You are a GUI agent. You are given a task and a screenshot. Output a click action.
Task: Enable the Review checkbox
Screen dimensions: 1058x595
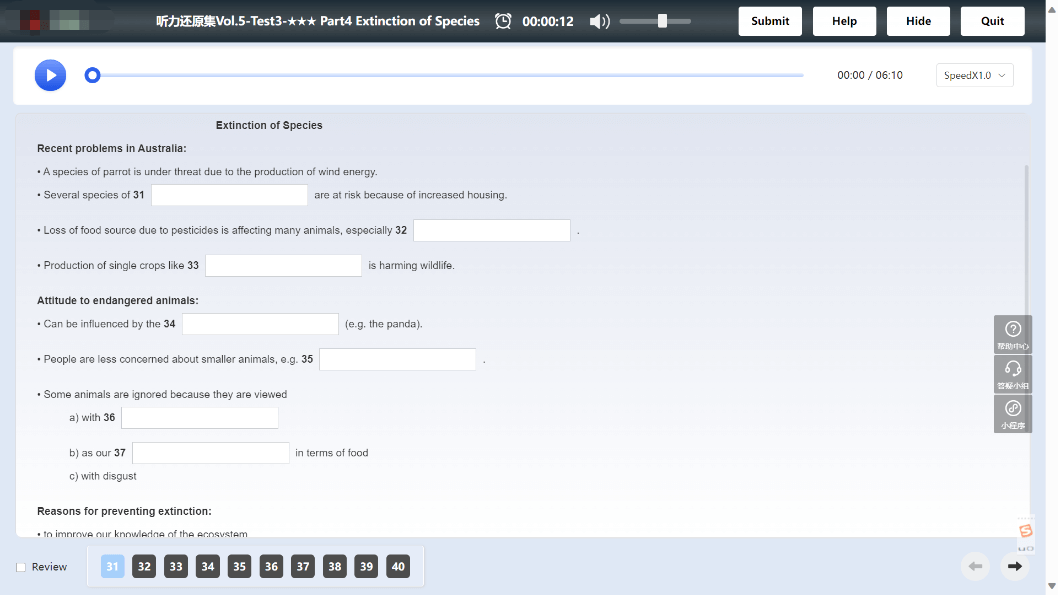21,567
